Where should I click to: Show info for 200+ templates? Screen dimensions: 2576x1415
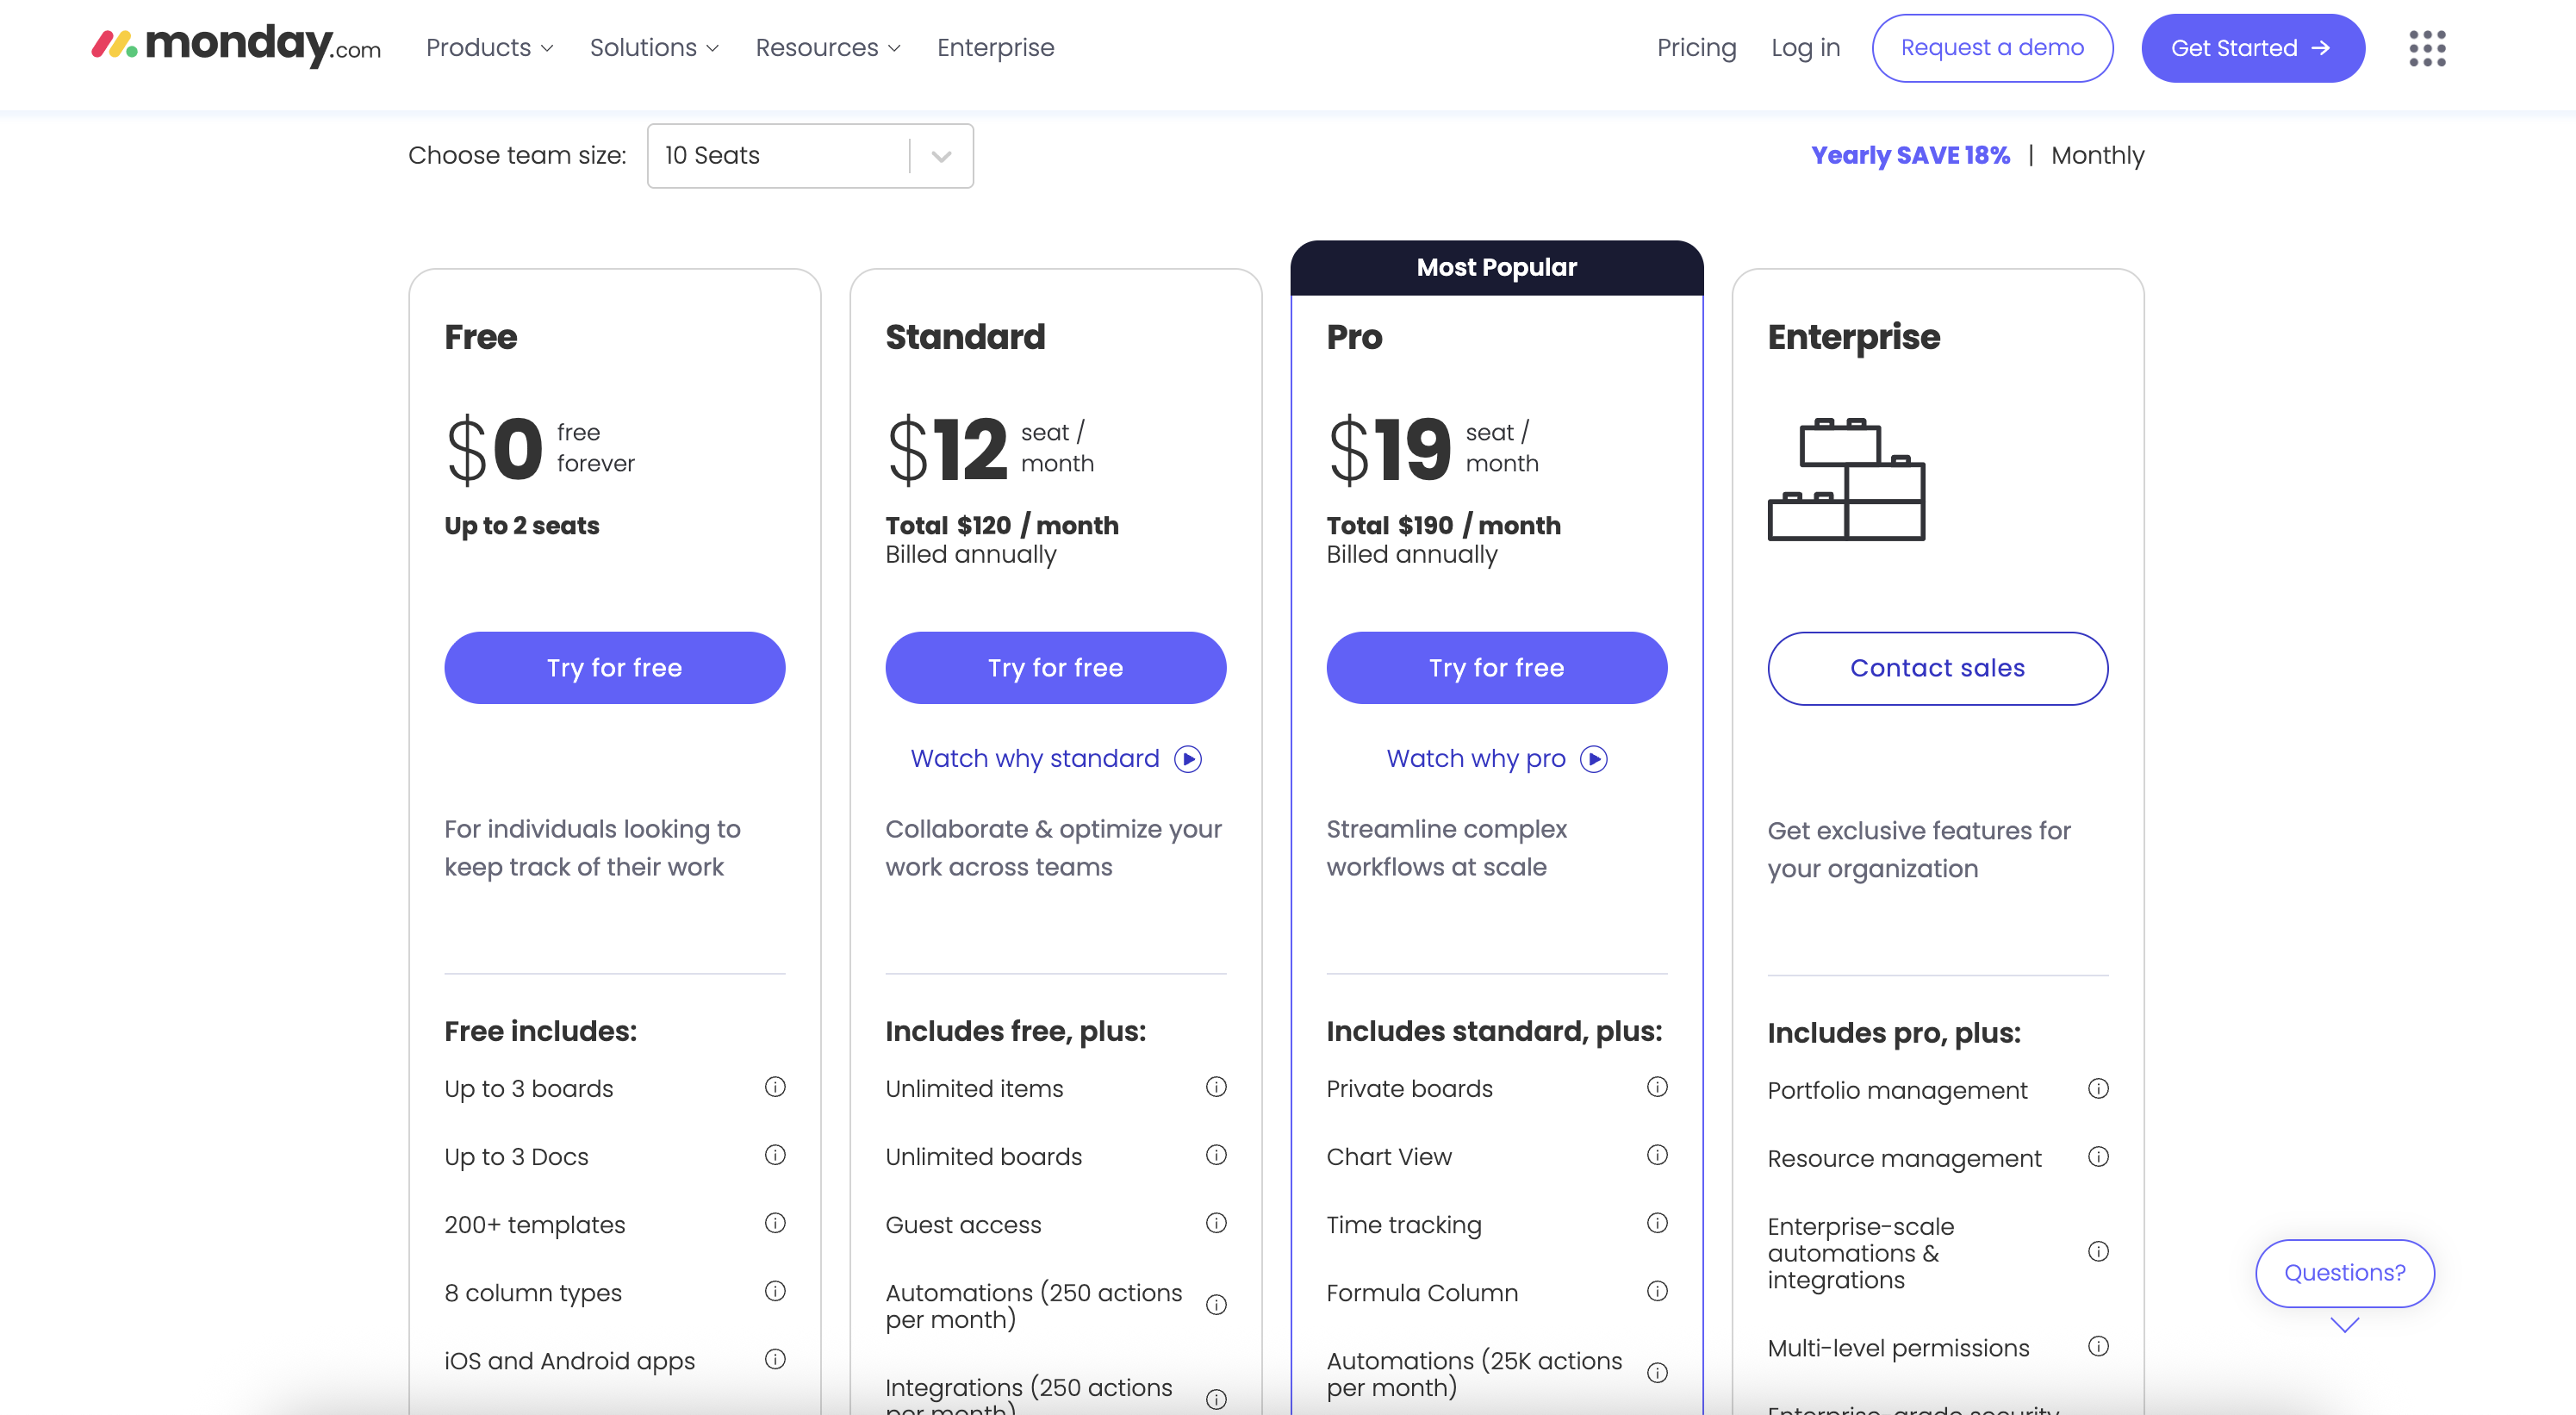[x=775, y=1223]
